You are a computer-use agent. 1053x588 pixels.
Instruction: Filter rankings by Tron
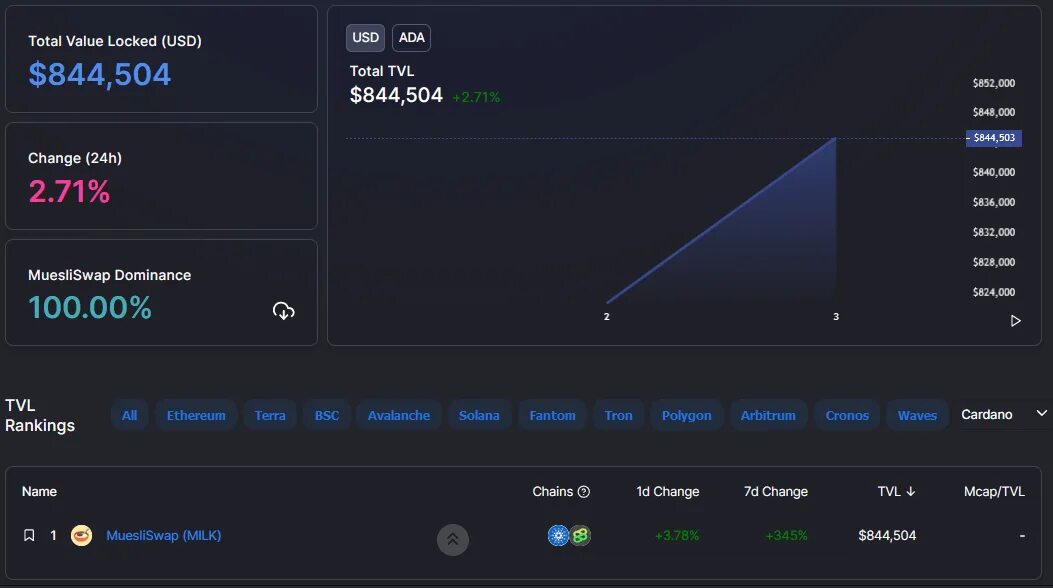point(619,415)
